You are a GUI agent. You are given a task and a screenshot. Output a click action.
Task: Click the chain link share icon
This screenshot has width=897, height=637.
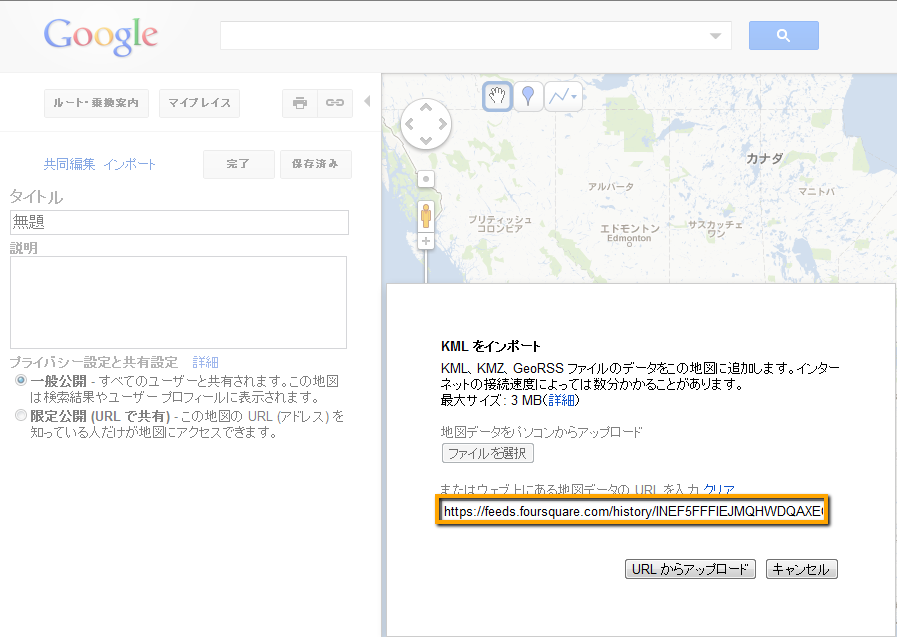[x=335, y=103]
